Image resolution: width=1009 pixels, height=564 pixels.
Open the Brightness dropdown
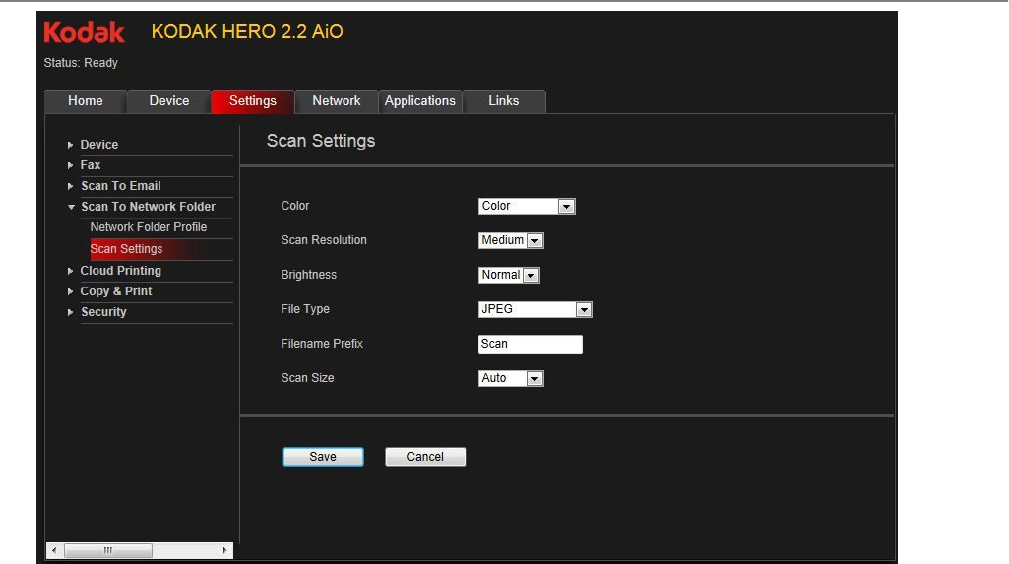pos(508,275)
